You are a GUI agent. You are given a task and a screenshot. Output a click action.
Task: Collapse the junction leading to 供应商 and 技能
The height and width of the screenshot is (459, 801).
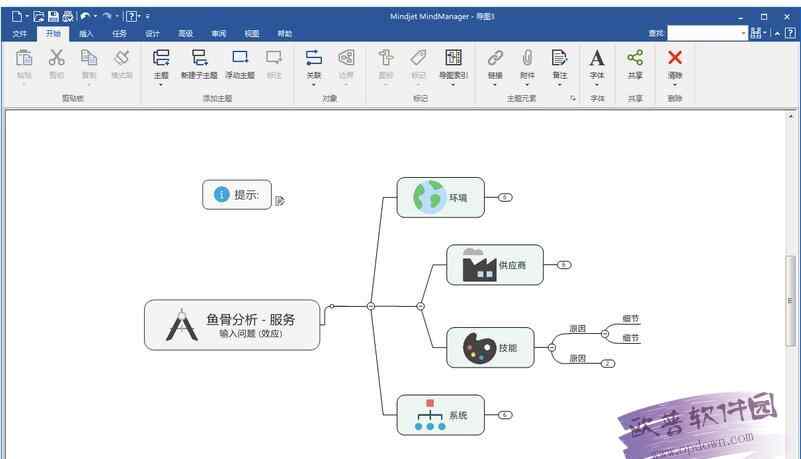coord(420,306)
